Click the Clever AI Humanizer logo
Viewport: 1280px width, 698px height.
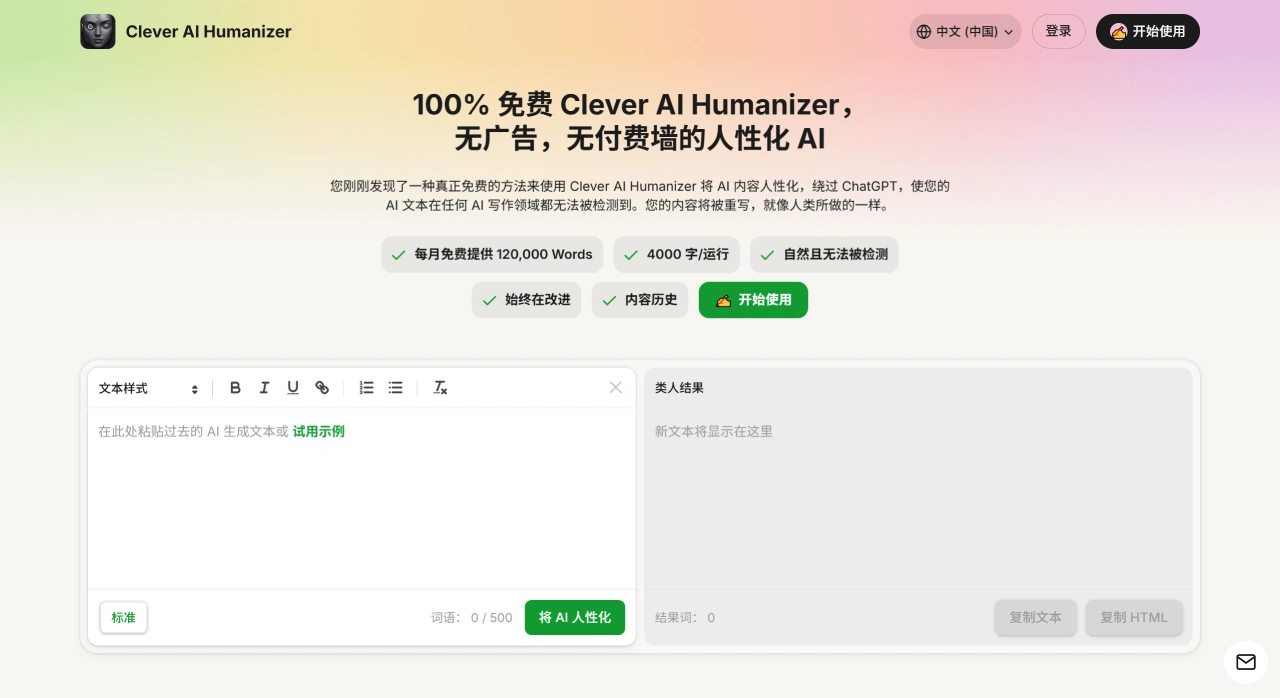[x=98, y=32]
